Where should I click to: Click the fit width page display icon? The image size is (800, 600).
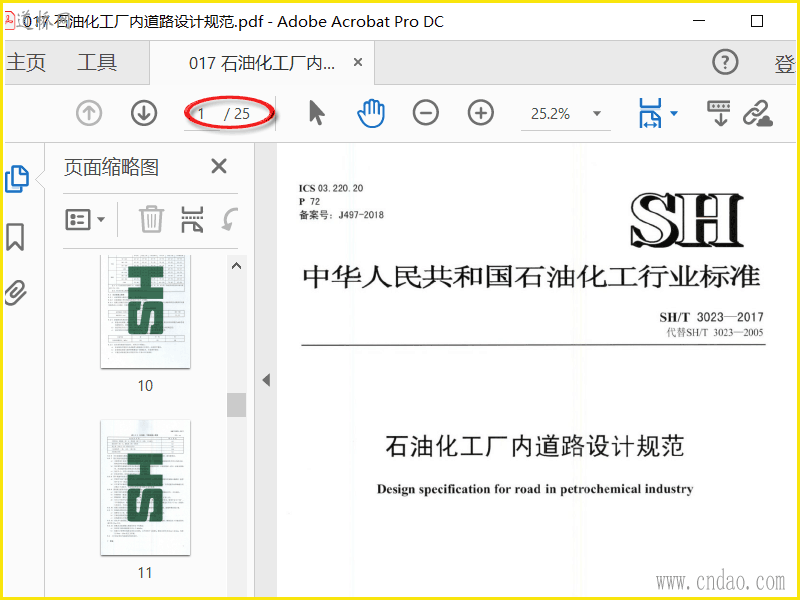pyautogui.click(x=649, y=113)
